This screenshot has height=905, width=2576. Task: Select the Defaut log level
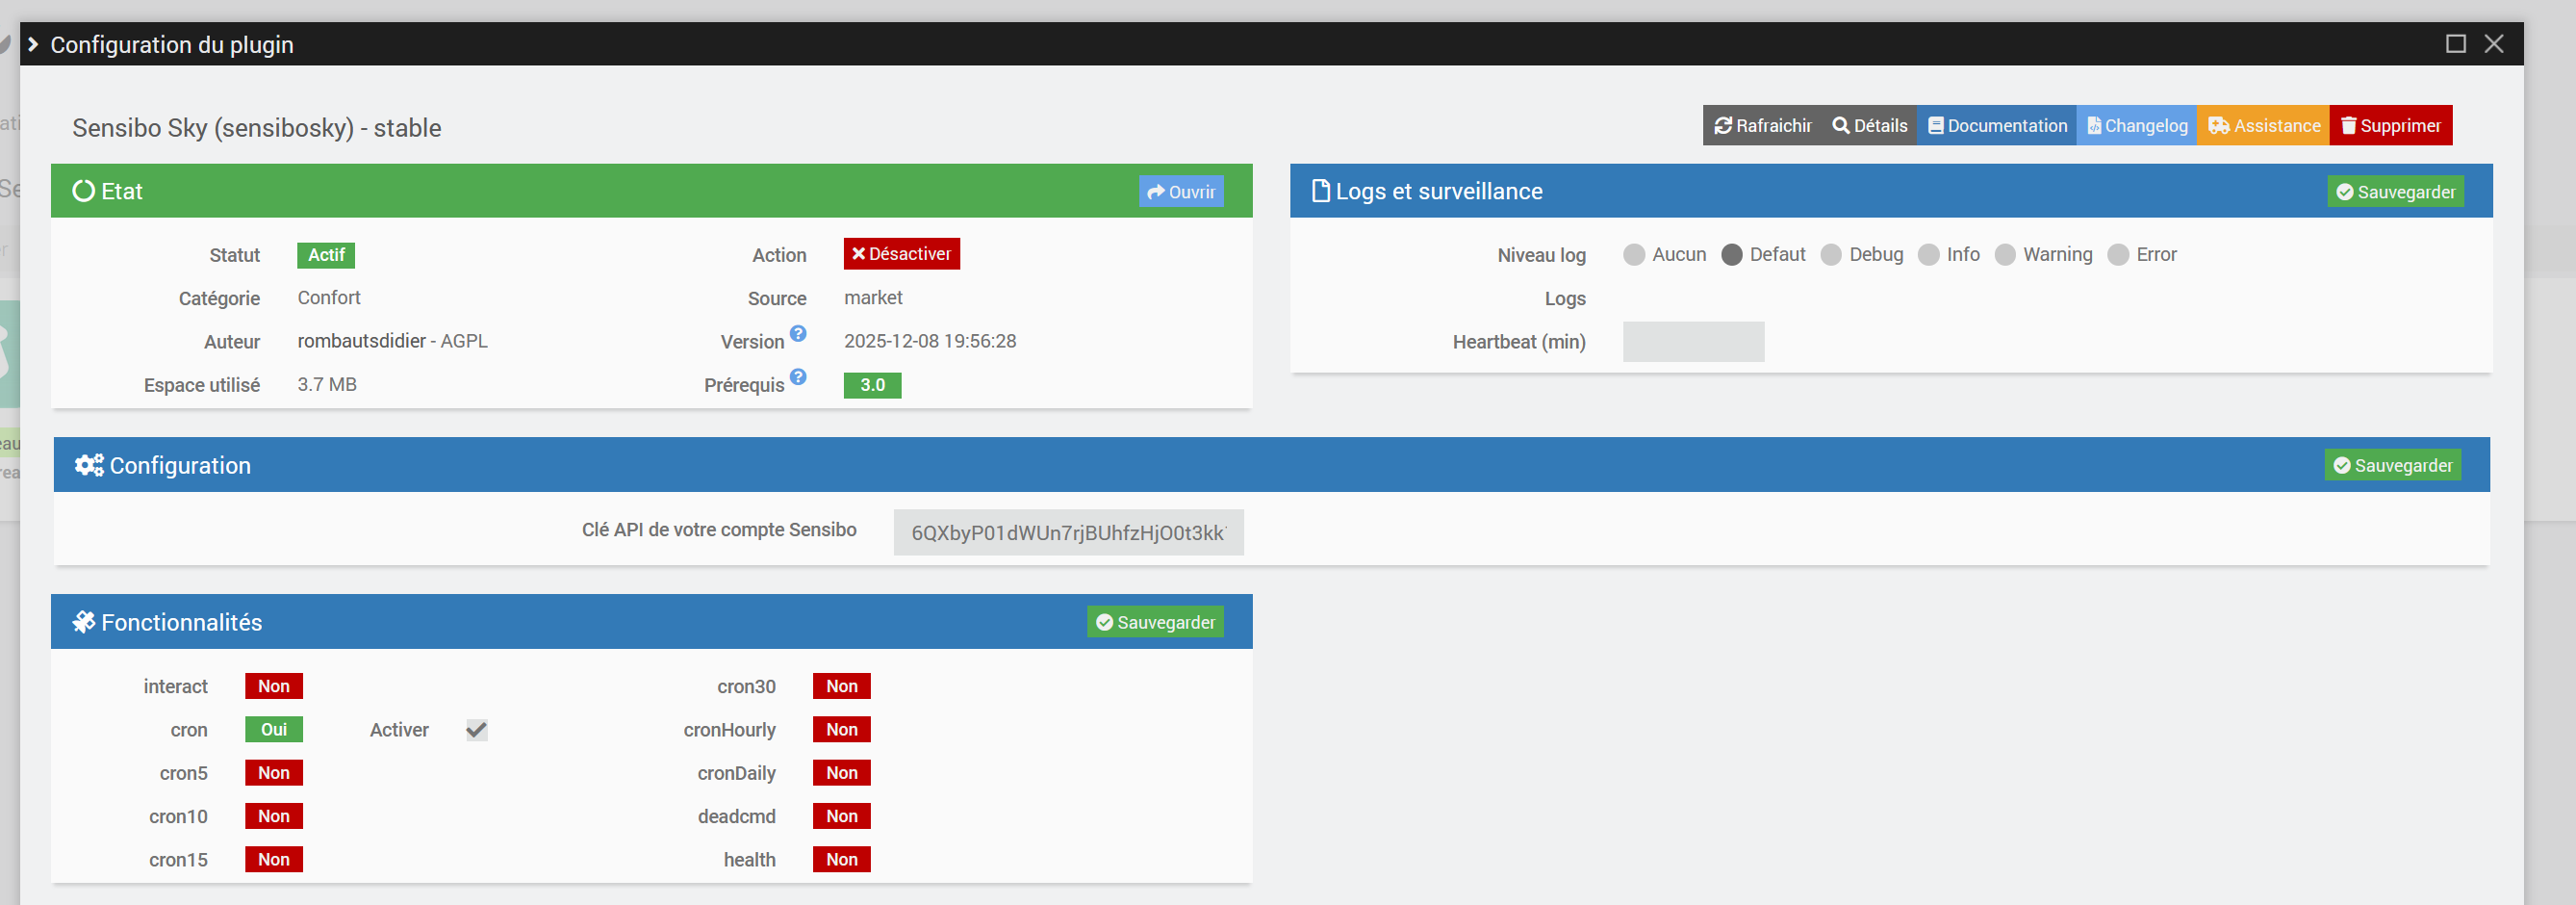coord(1732,255)
